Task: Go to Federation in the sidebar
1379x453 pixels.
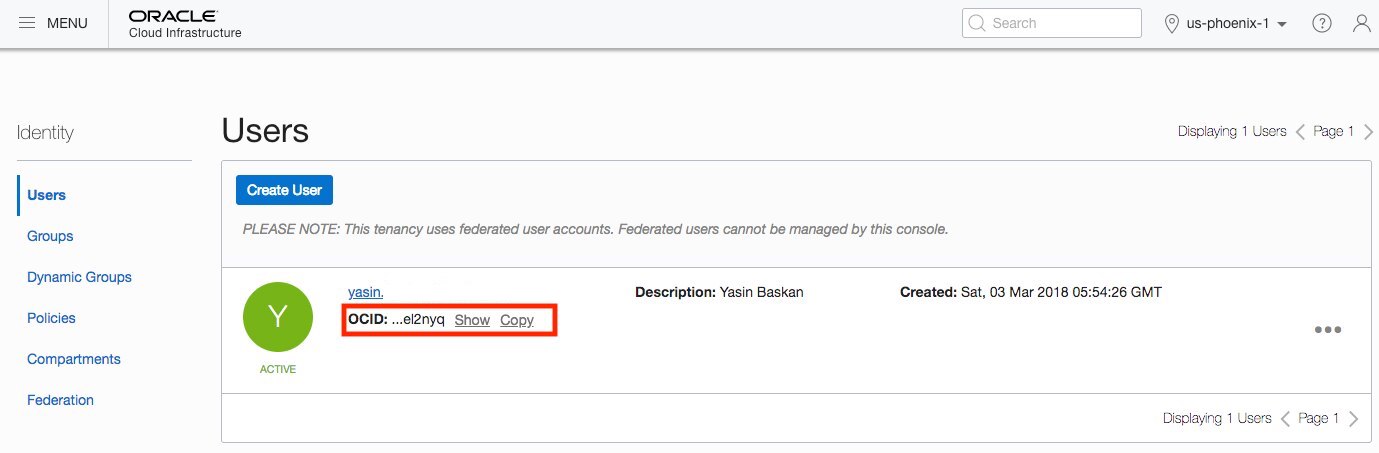Action: (x=60, y=400)
